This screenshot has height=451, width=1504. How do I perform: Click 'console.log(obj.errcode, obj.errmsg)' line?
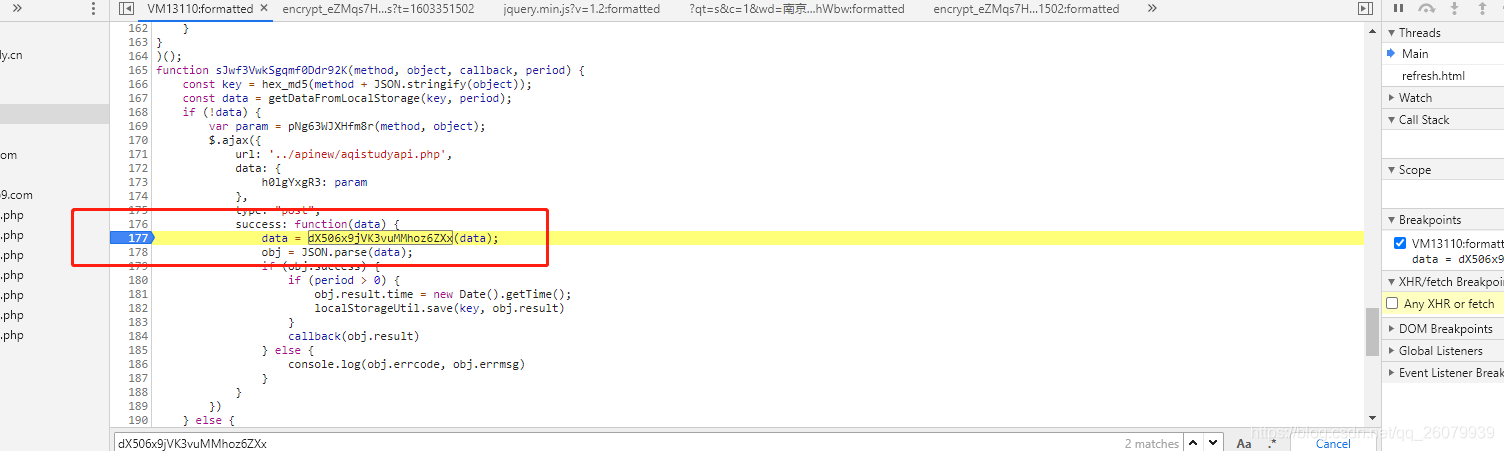point(407,364)
